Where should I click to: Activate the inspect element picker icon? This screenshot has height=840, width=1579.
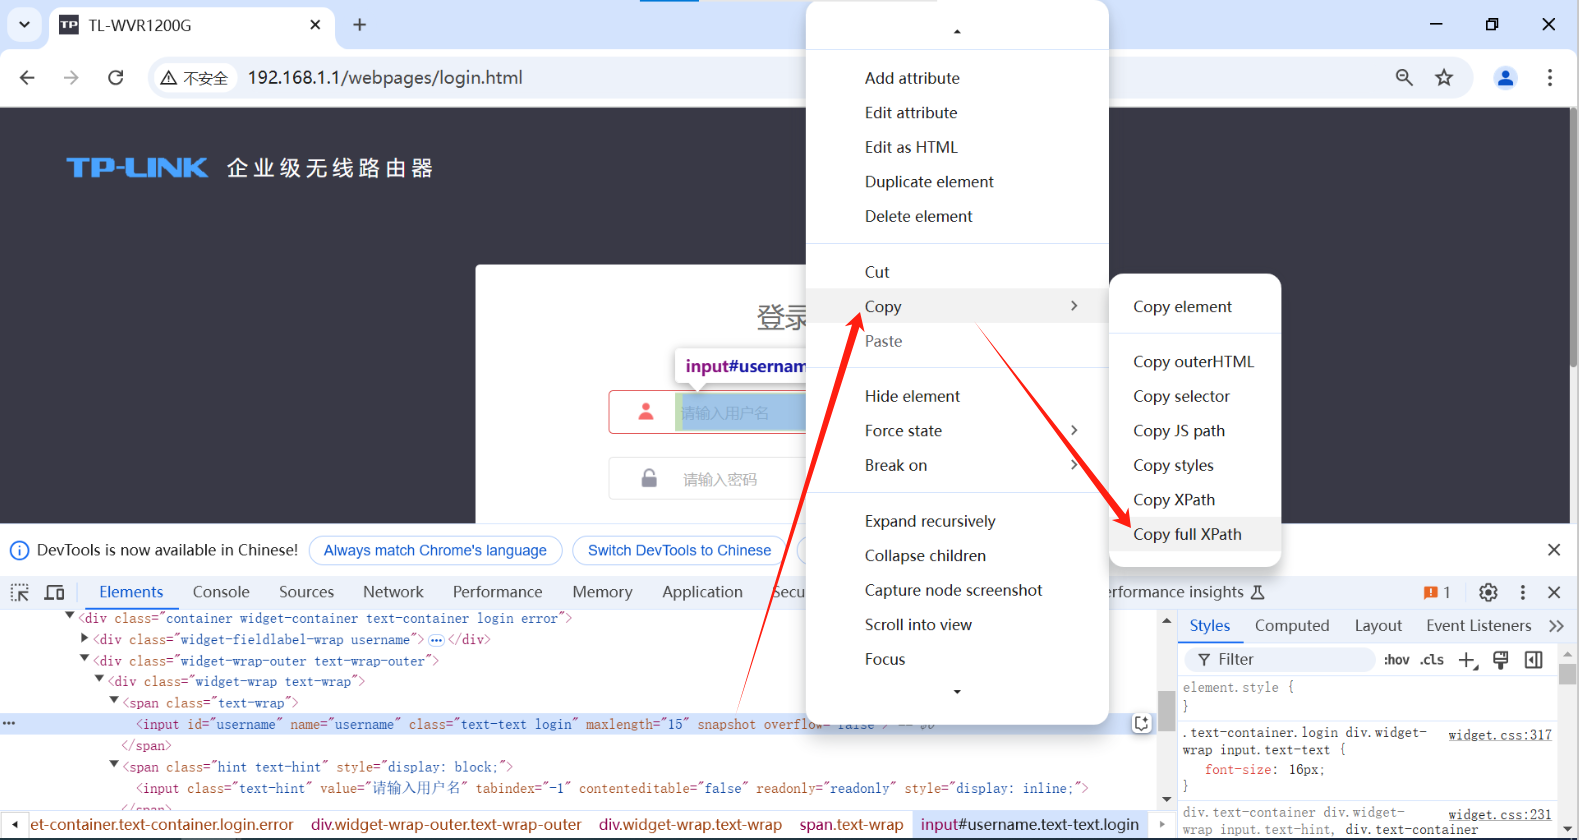point(20,592)
